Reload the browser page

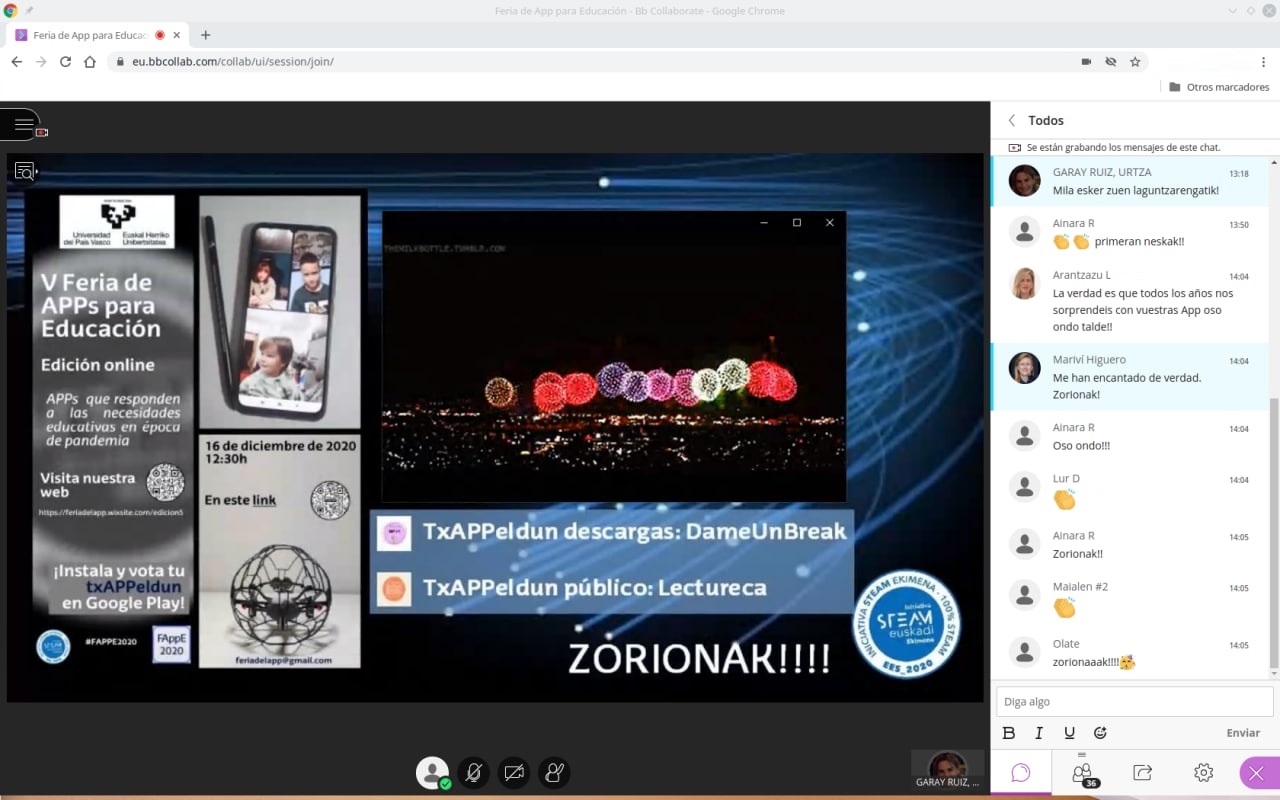[65, 62]
